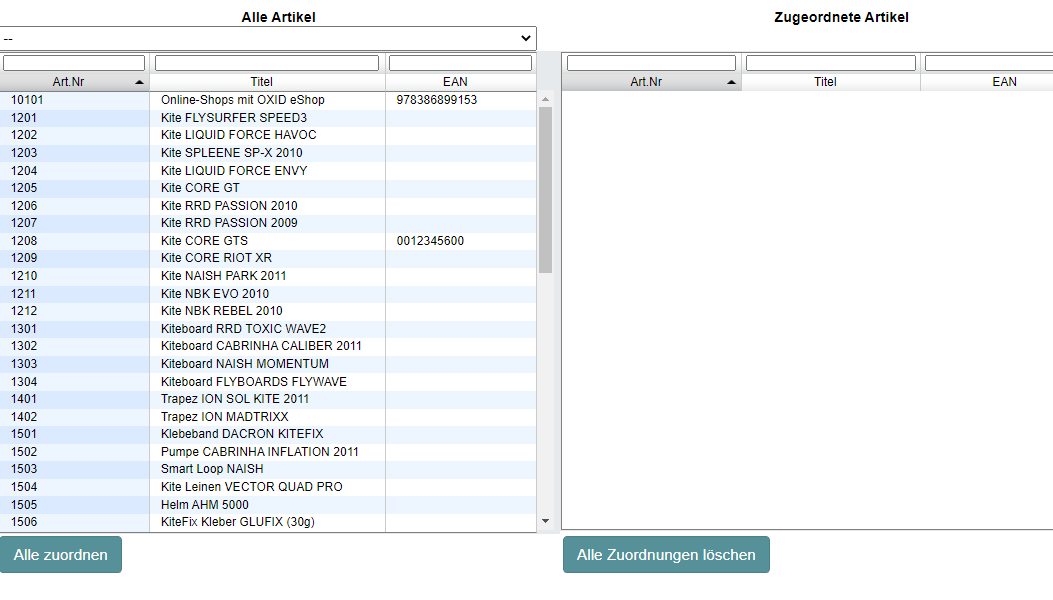Sort Zugeordnete Artikel by Titel header
This screenshot has height=600, width=1053.
(x=831, y=82)
